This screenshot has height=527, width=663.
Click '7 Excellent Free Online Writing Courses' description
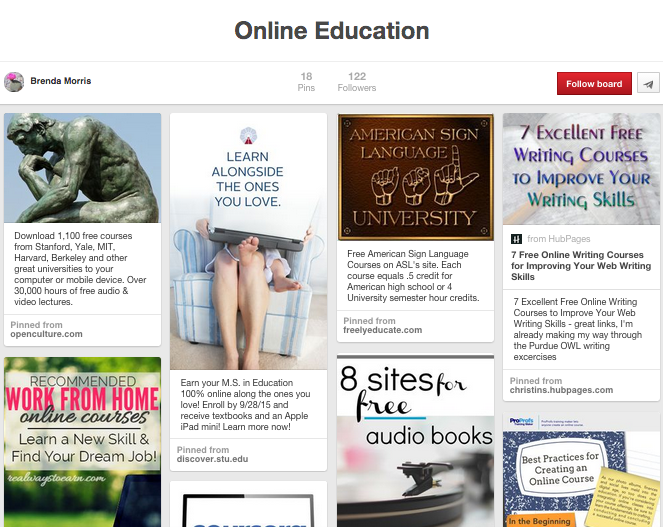coord(578,329)
